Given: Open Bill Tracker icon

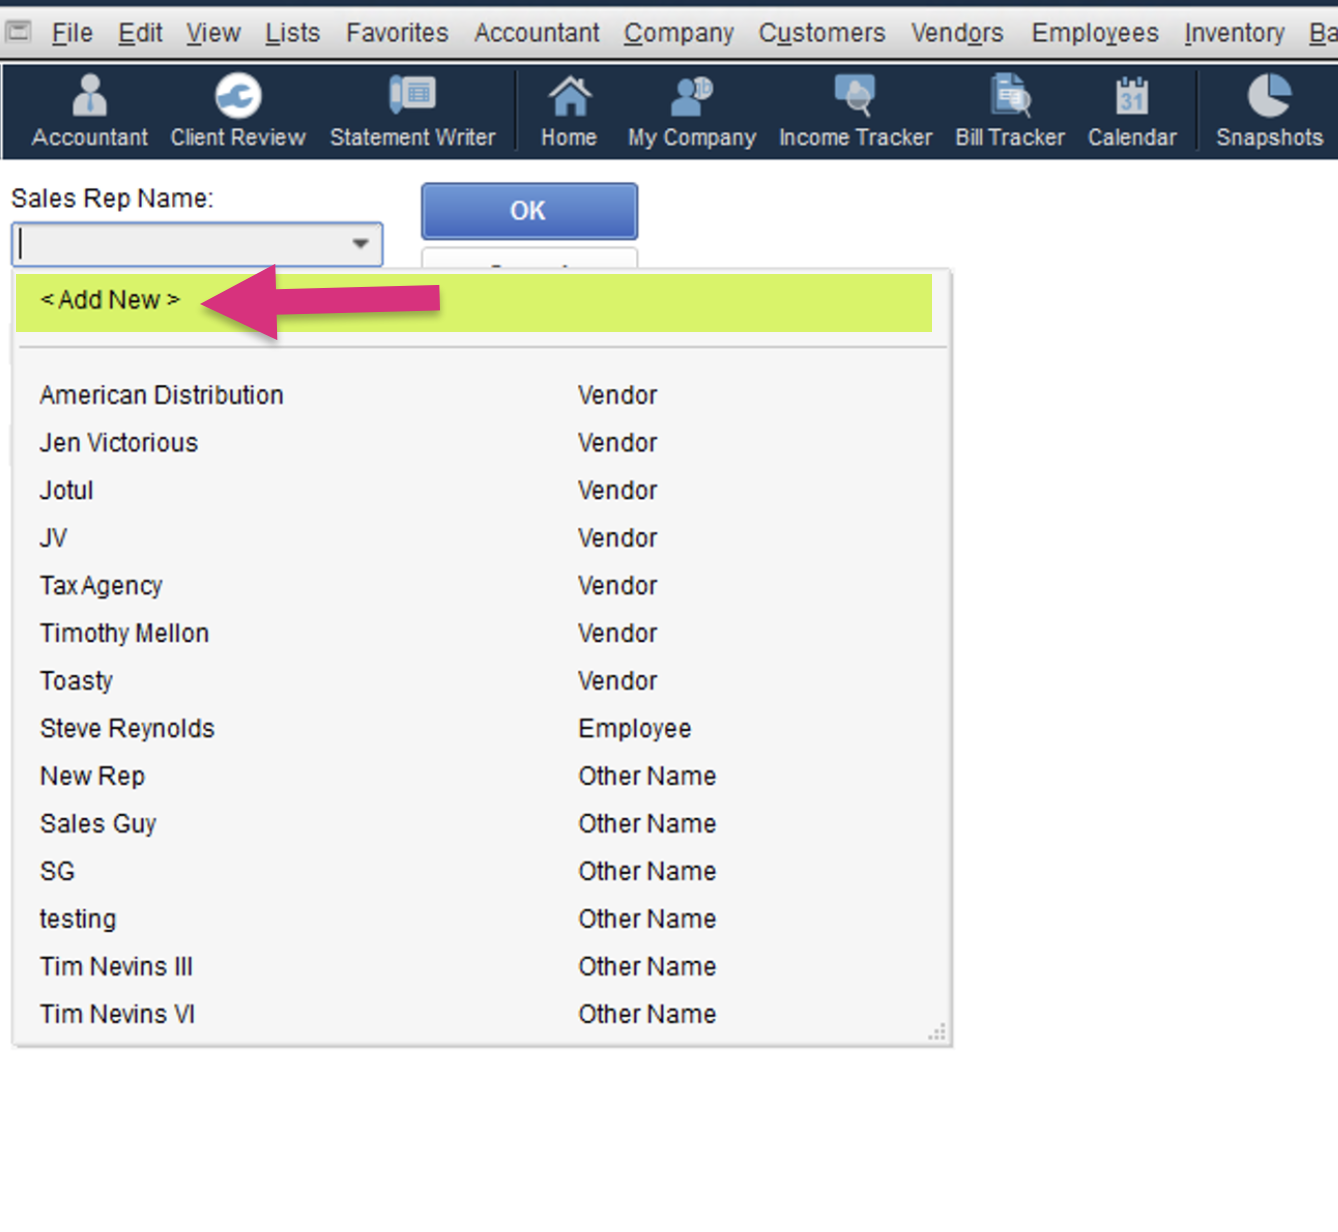Looking at the screenshot, I should (x=1009, y=110).
